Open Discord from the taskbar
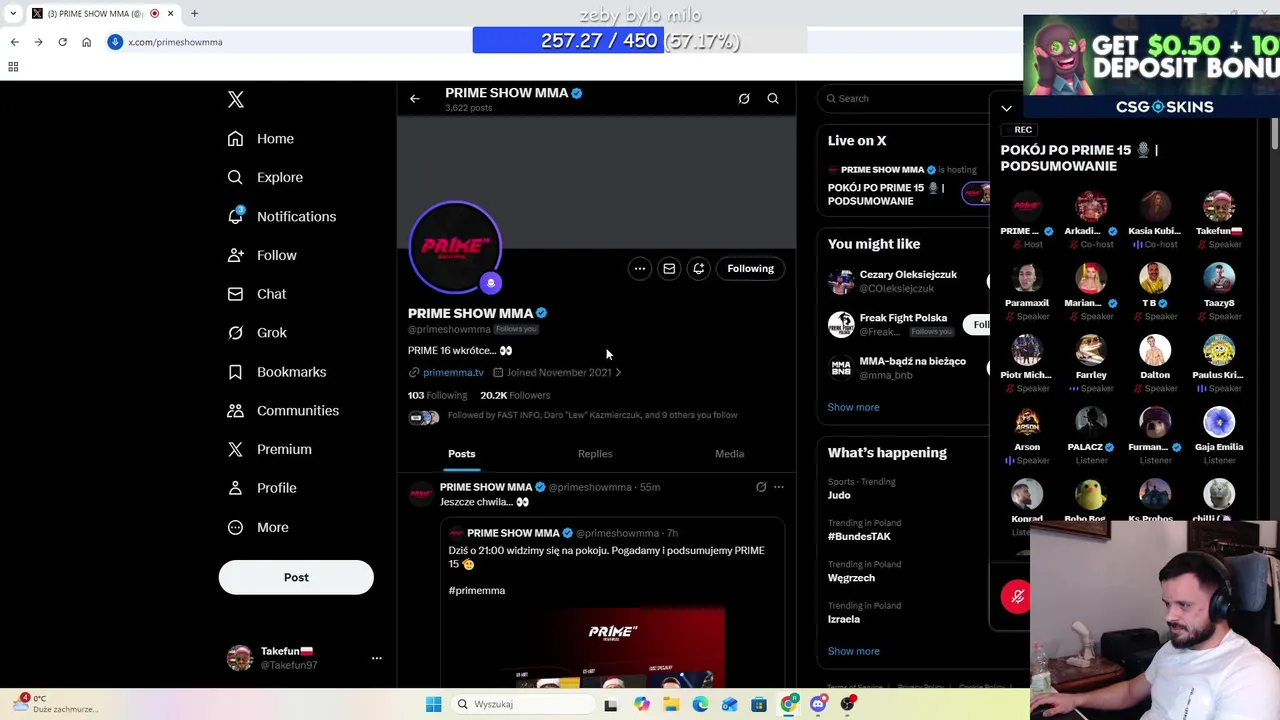Image resolution: width=1280 pixels, height=720 pixels. [818, 704]
